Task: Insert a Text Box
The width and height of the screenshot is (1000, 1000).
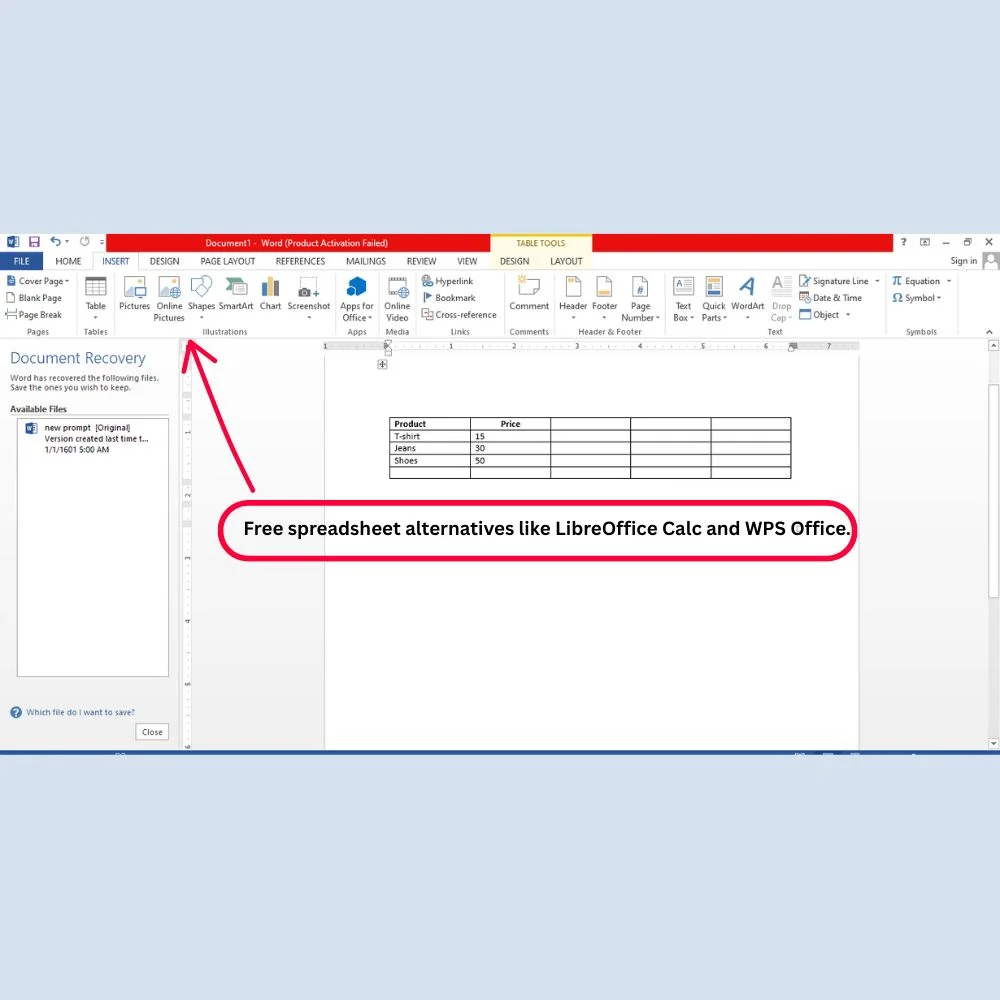Action: 683,298
